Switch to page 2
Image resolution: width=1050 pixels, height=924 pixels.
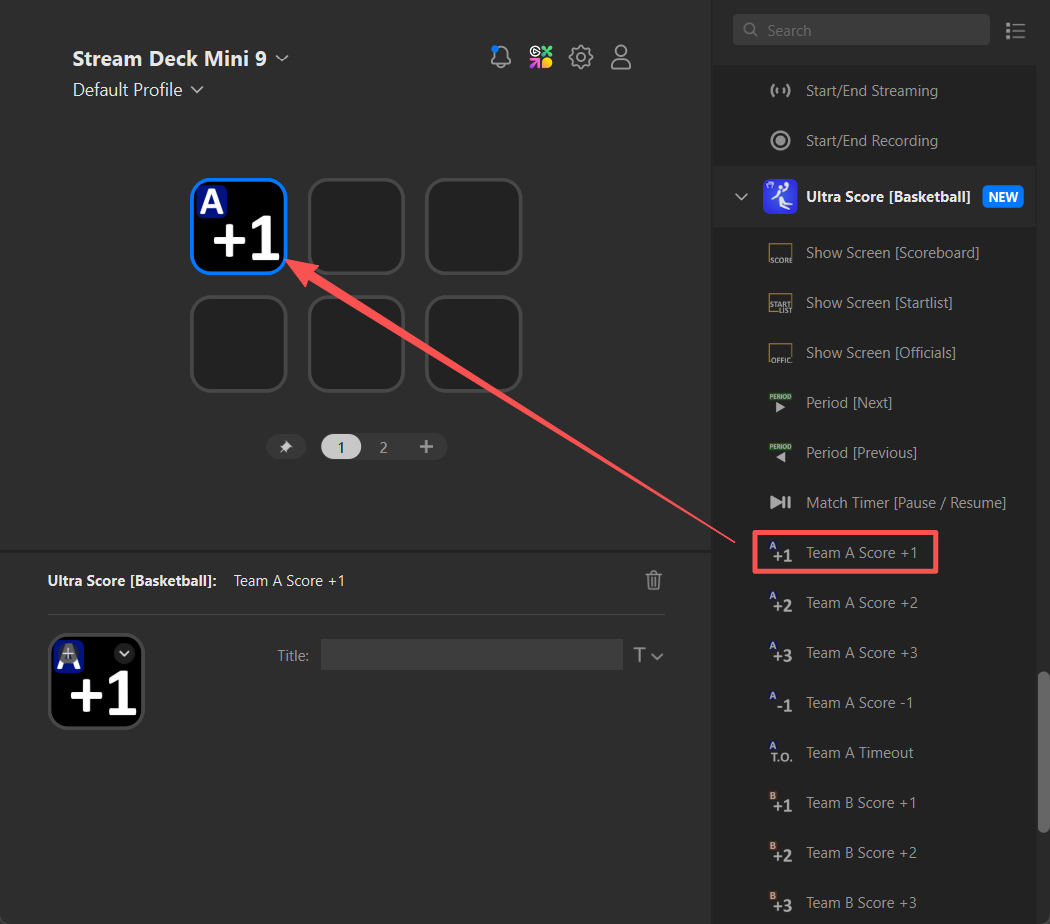(383, 446)
